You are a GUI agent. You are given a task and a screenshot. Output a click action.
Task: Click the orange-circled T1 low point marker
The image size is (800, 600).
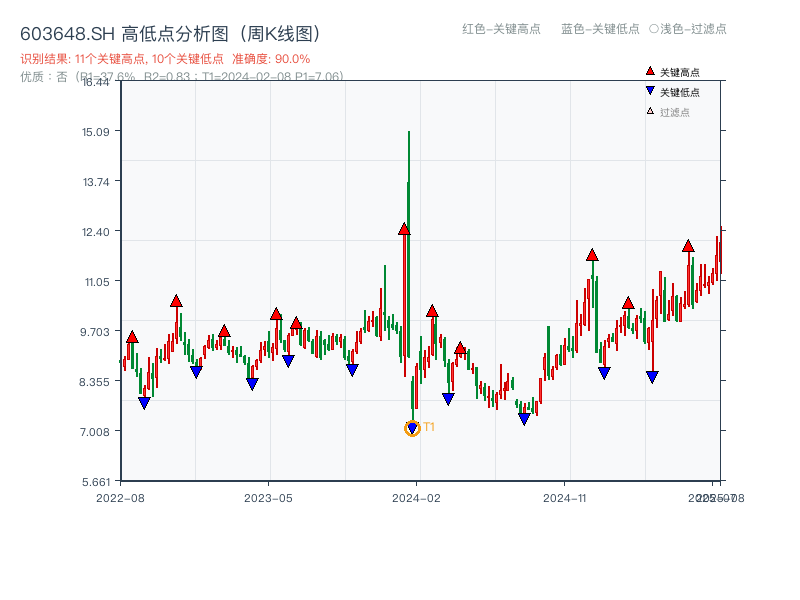coord(412,428)
